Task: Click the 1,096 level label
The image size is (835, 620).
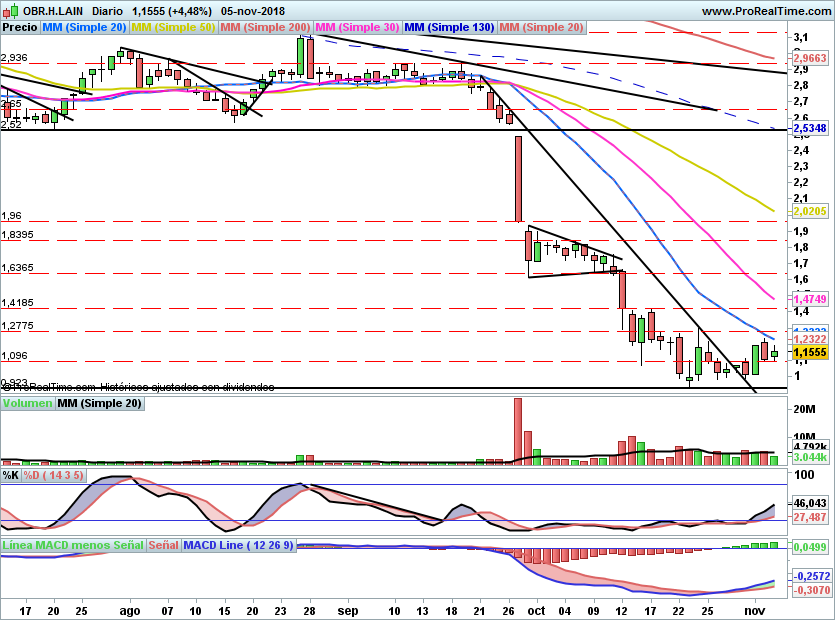Action: pos(14,355)
